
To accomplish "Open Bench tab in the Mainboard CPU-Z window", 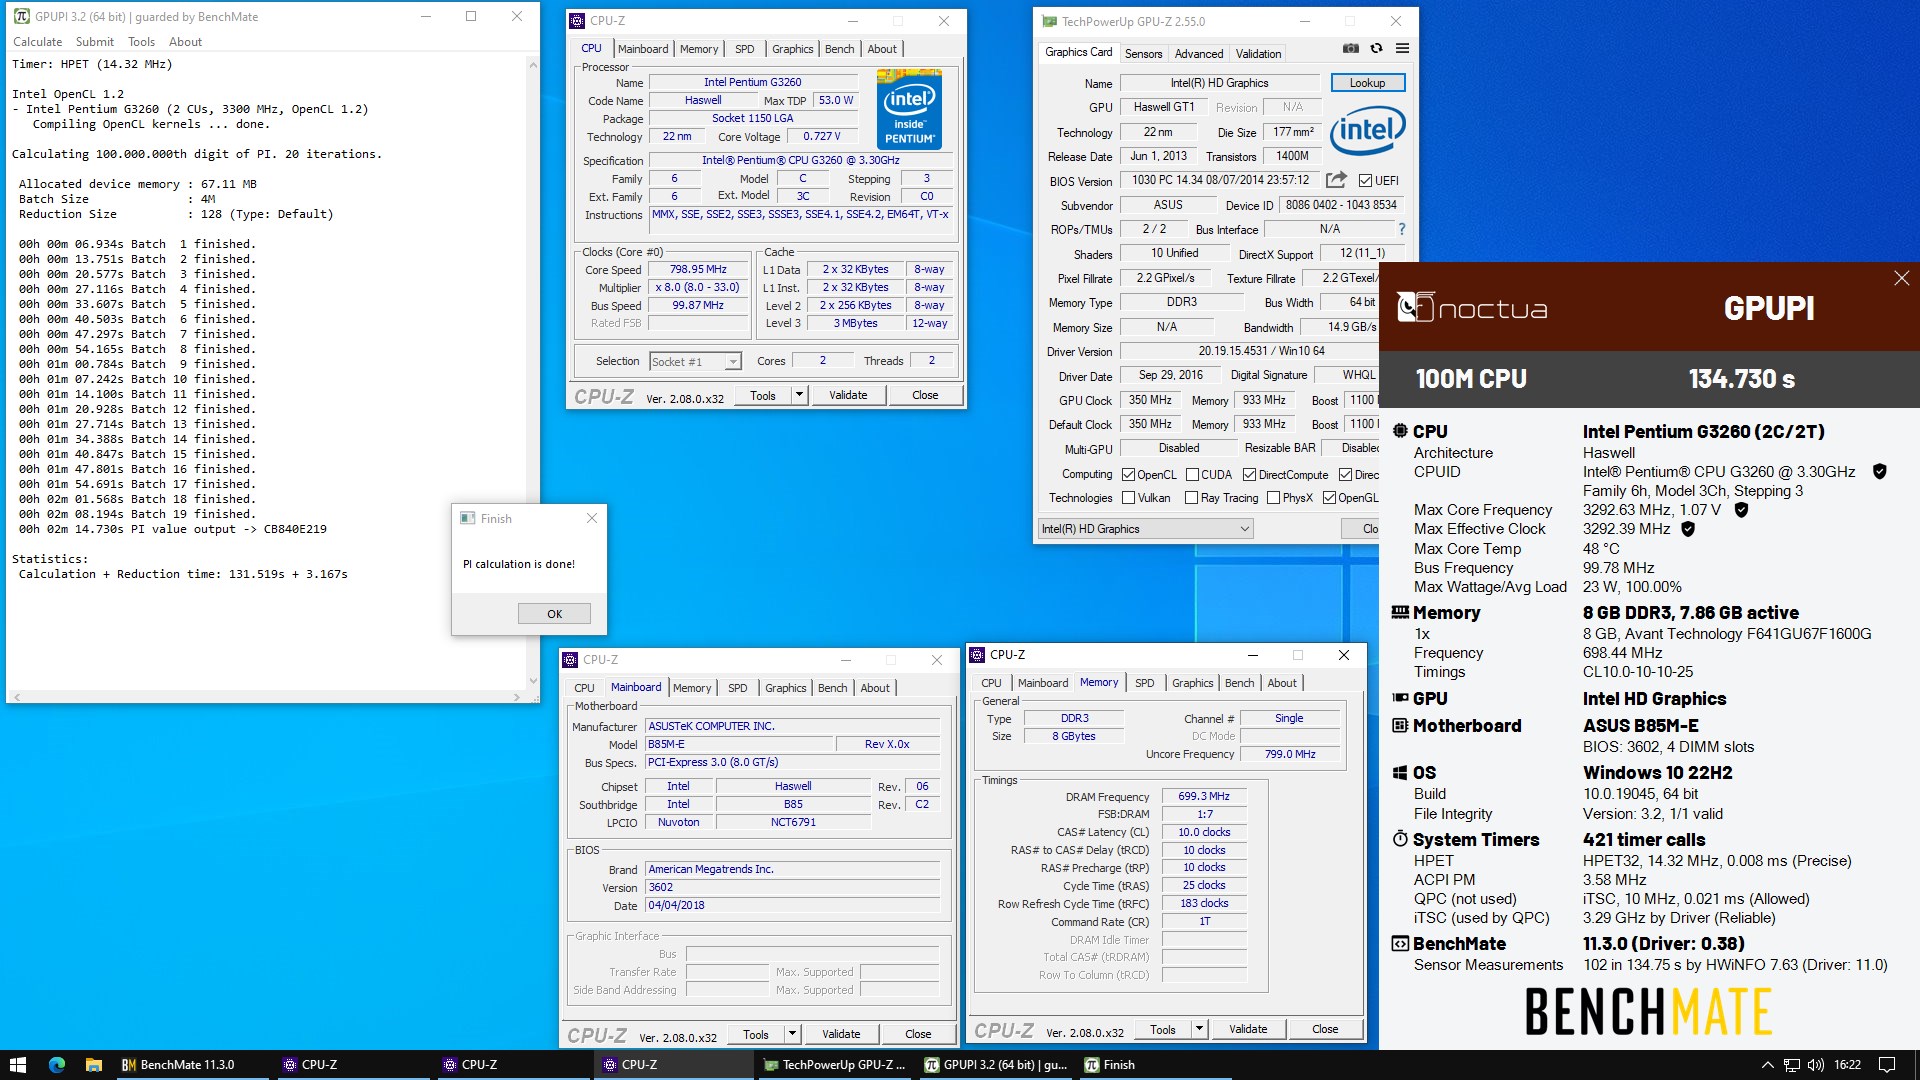I will 832,688.
